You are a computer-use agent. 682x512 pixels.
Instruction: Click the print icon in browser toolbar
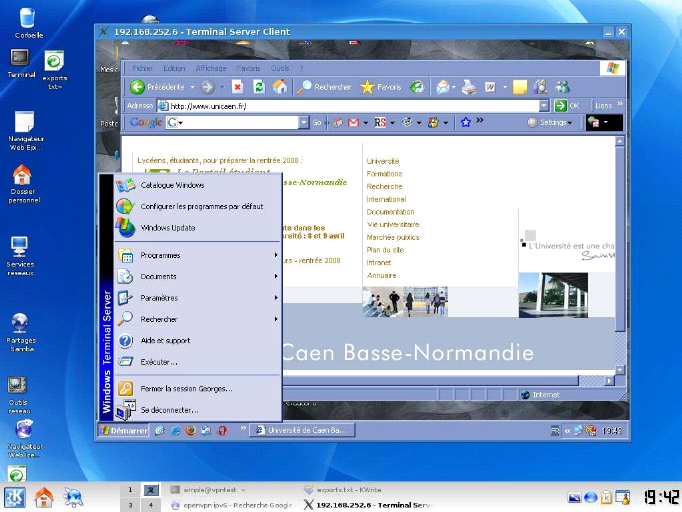[x=469, y=87]
